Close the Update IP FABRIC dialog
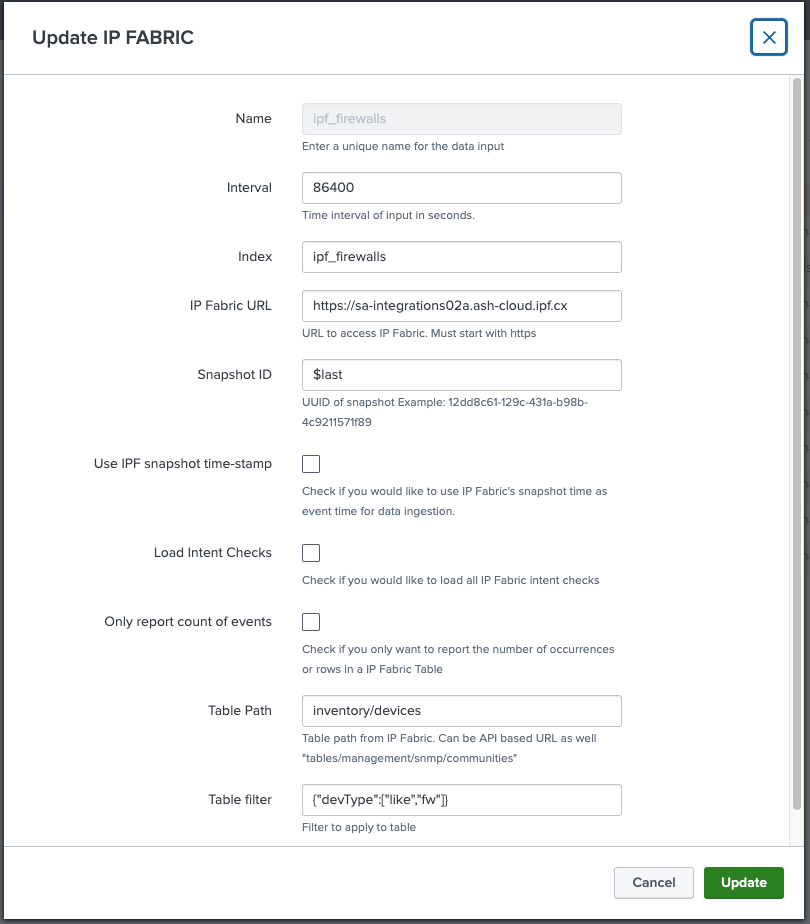The height and width of the screenshot is (924, 810). click(768, 38)
